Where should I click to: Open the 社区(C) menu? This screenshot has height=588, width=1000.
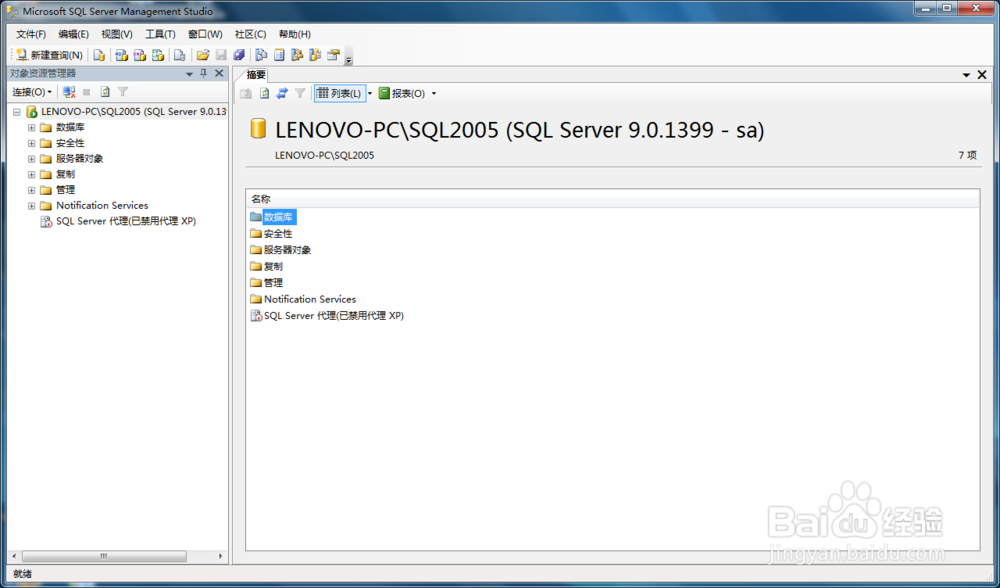coord(250,34)
